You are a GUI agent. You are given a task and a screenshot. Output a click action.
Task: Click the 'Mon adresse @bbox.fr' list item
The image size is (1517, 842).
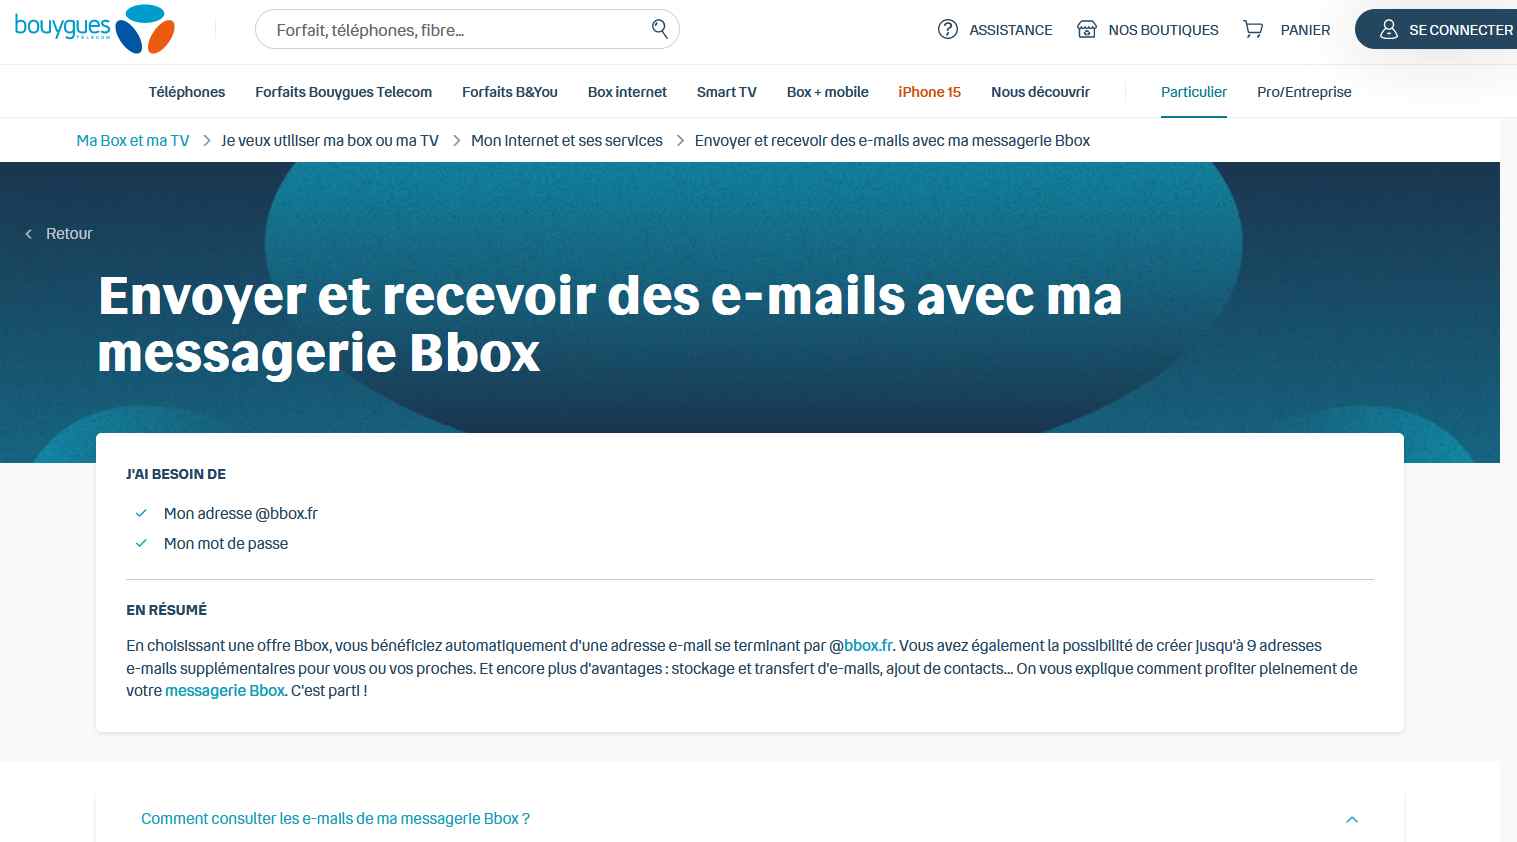point(241,514)
